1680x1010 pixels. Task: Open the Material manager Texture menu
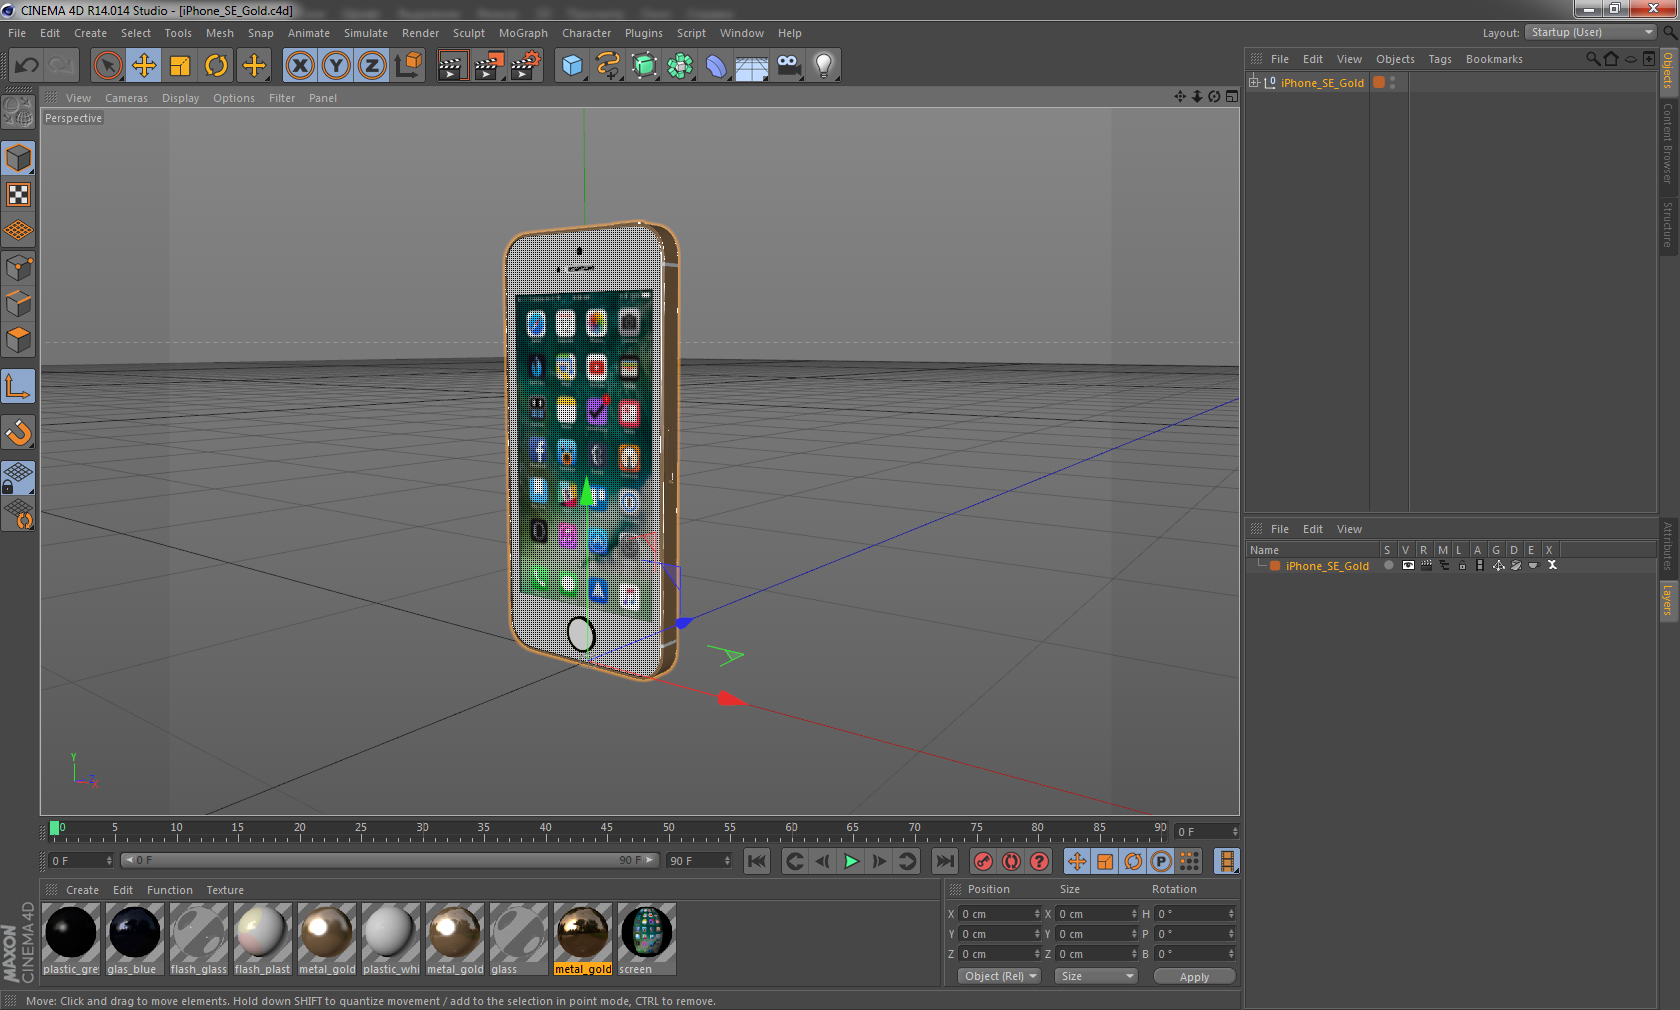point(225,890)
